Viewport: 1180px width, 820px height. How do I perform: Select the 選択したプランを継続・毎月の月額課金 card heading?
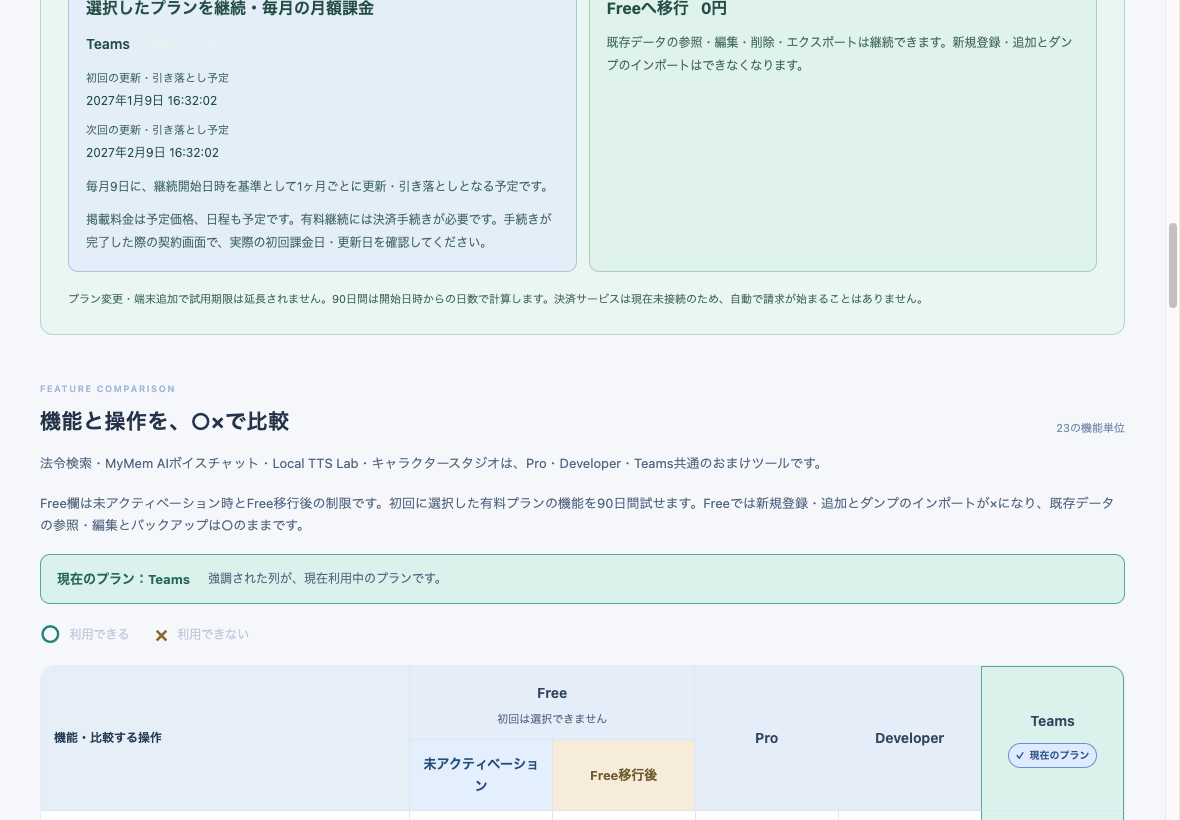pyautogui.click(x=230, y=8)
